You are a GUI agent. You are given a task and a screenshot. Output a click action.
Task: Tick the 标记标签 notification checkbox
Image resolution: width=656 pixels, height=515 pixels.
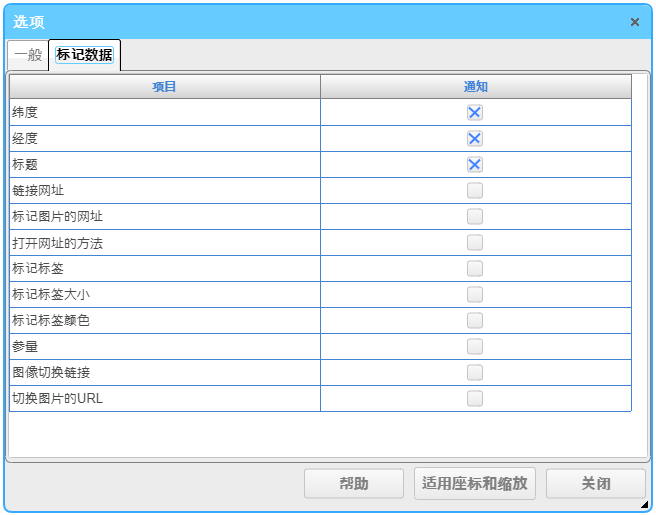[x=475, y=268]
